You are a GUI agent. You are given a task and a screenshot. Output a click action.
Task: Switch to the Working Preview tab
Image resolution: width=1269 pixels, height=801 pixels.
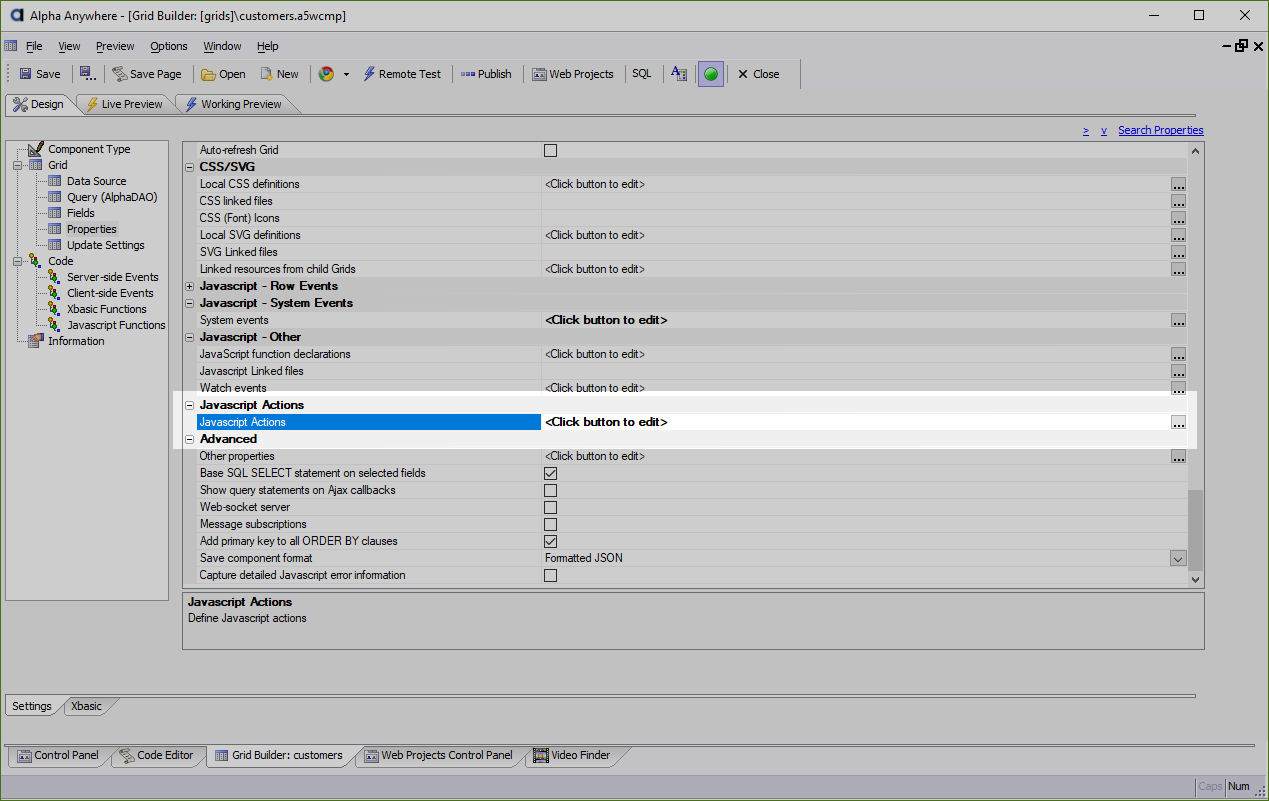233,104
